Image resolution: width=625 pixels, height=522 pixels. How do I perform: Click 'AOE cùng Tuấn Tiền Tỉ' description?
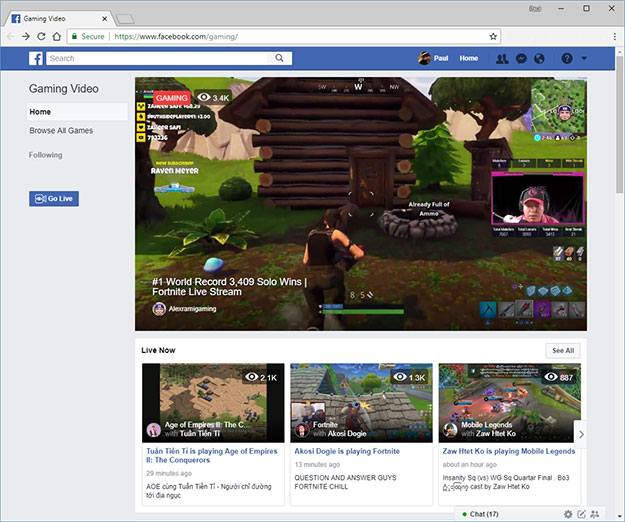click(x=208, y=491)
